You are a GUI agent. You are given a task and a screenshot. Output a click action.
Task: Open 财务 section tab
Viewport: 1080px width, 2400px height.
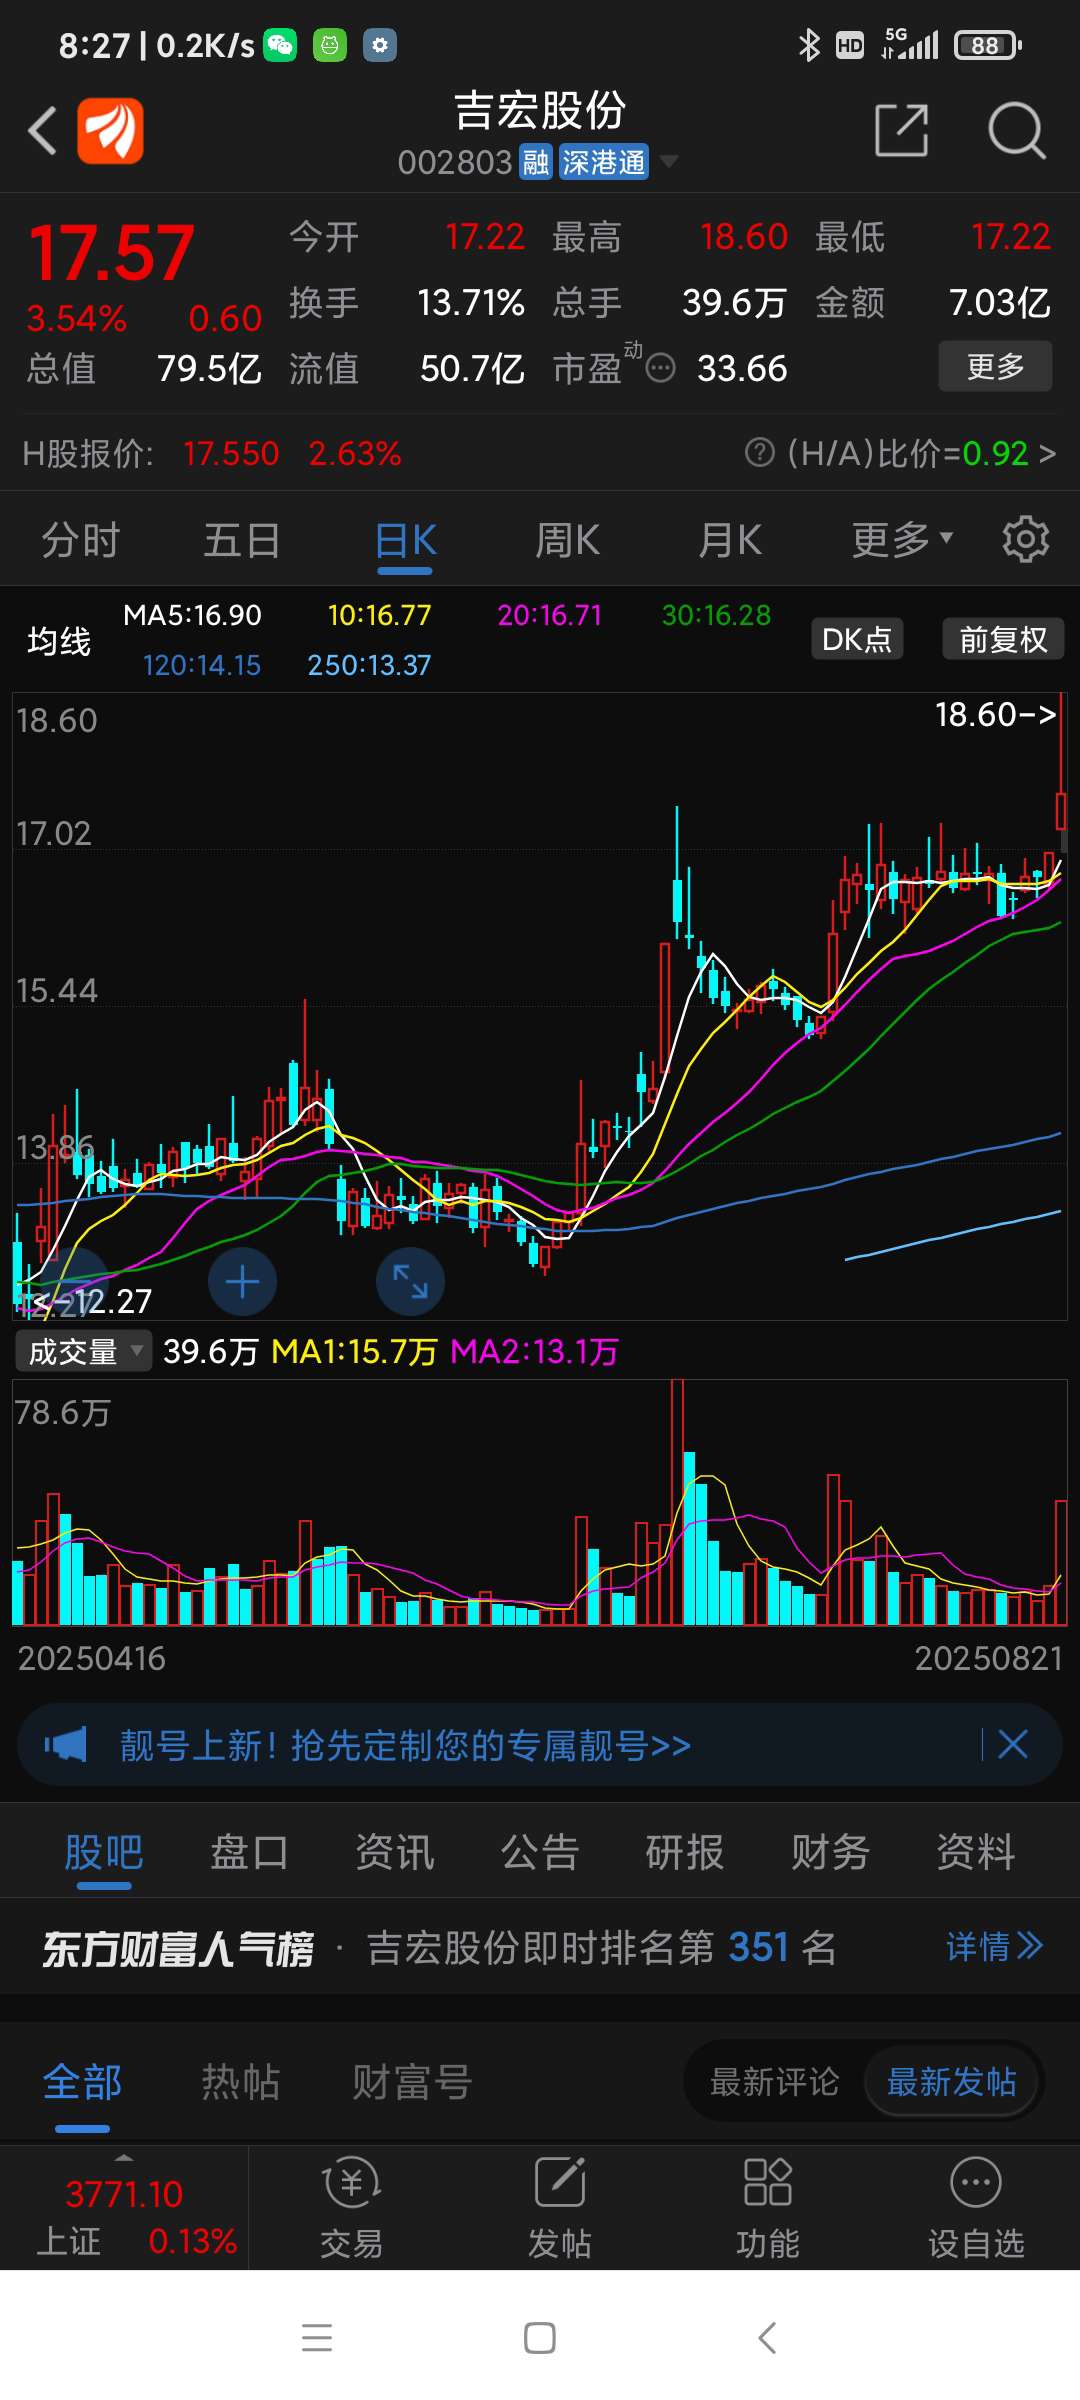[x=831, y=1852]
